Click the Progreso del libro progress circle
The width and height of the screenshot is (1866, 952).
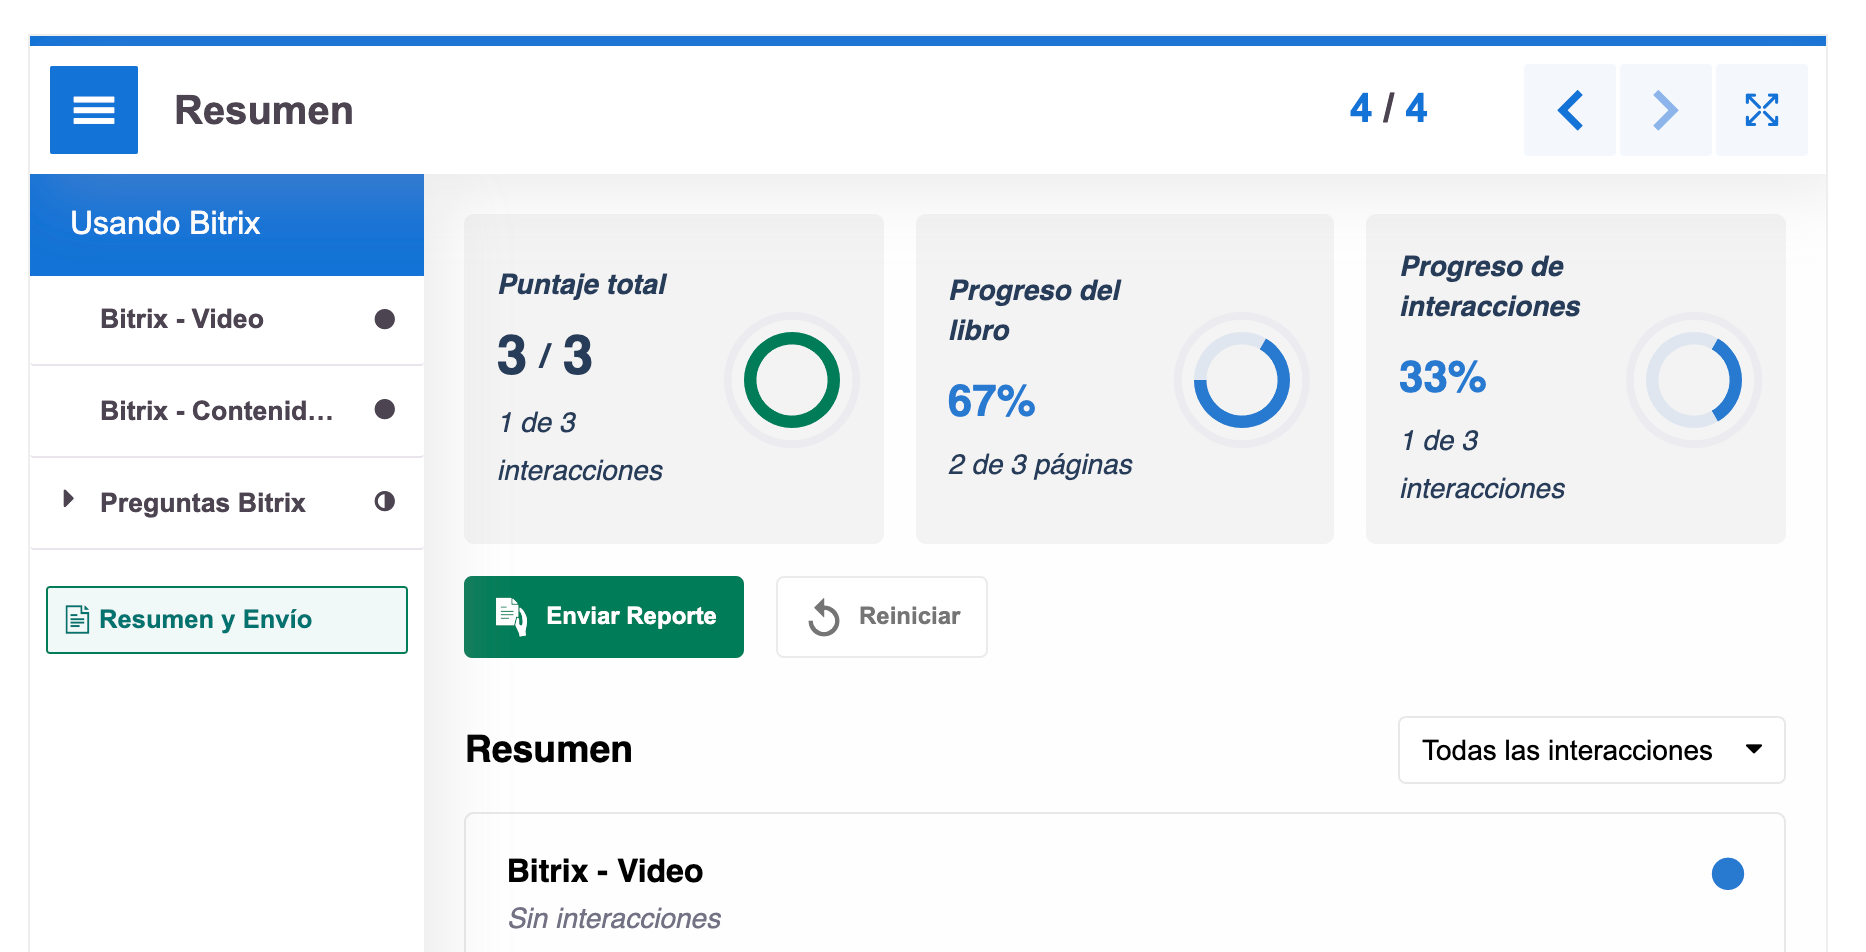(1242, 380)
